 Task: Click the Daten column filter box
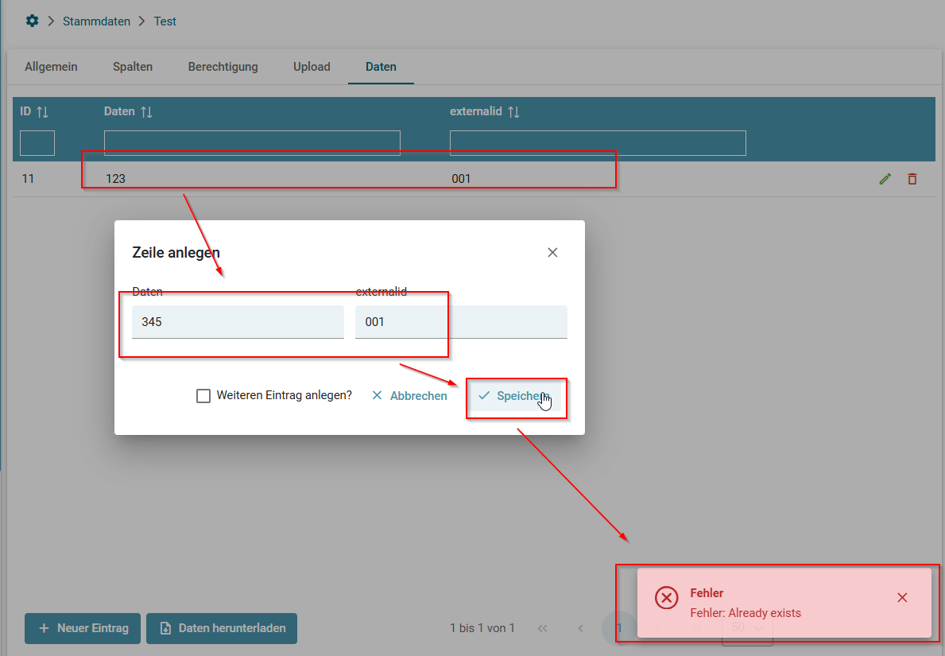pyautogui.click(x=252, y=143)
